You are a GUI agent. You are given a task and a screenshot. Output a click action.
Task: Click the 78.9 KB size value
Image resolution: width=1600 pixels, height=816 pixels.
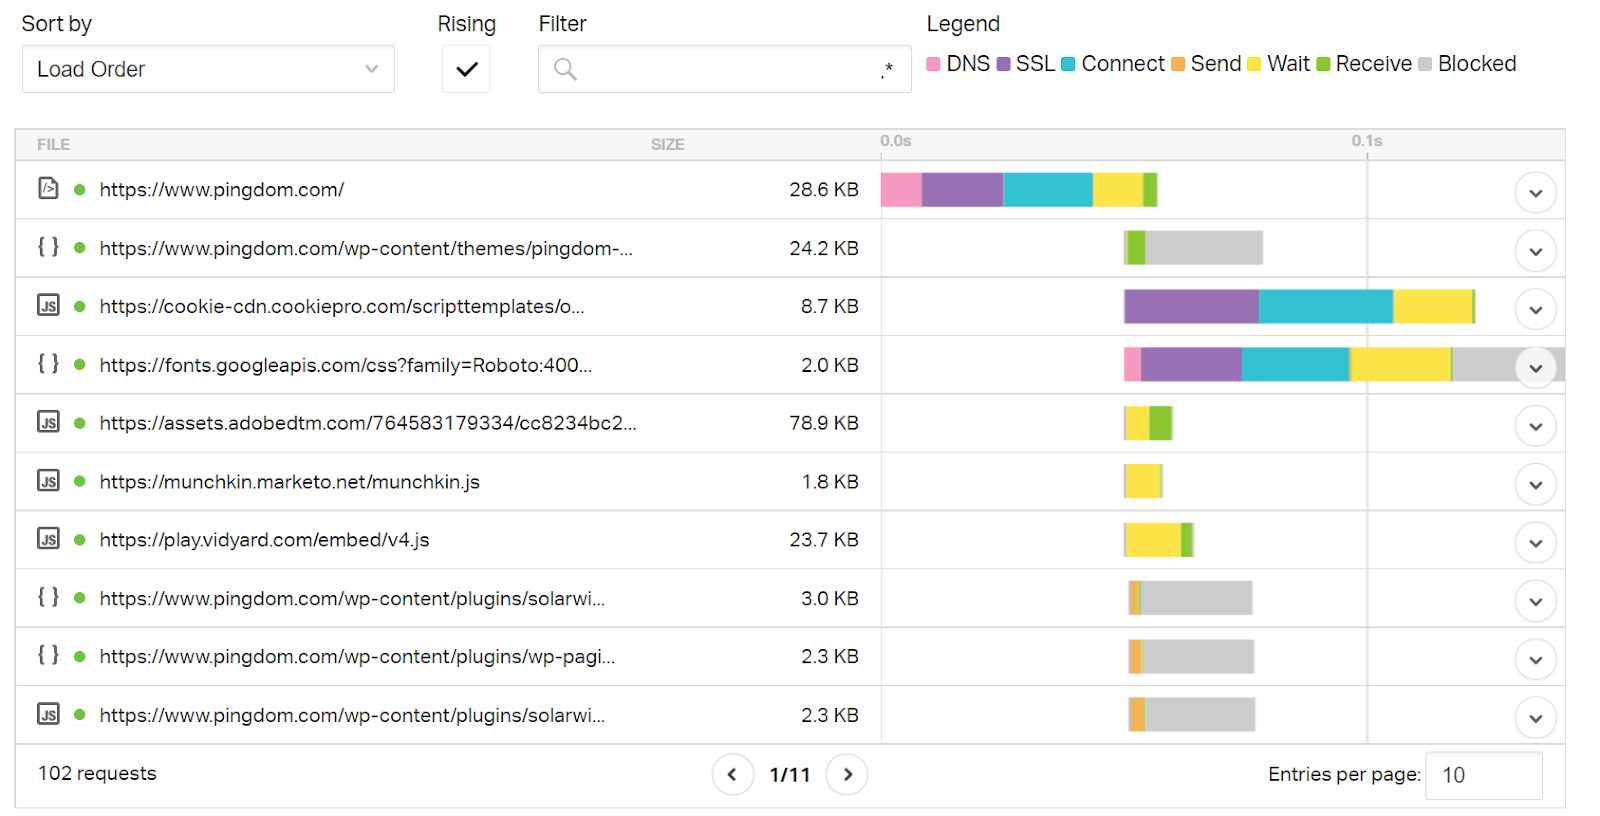pos(824,423)
